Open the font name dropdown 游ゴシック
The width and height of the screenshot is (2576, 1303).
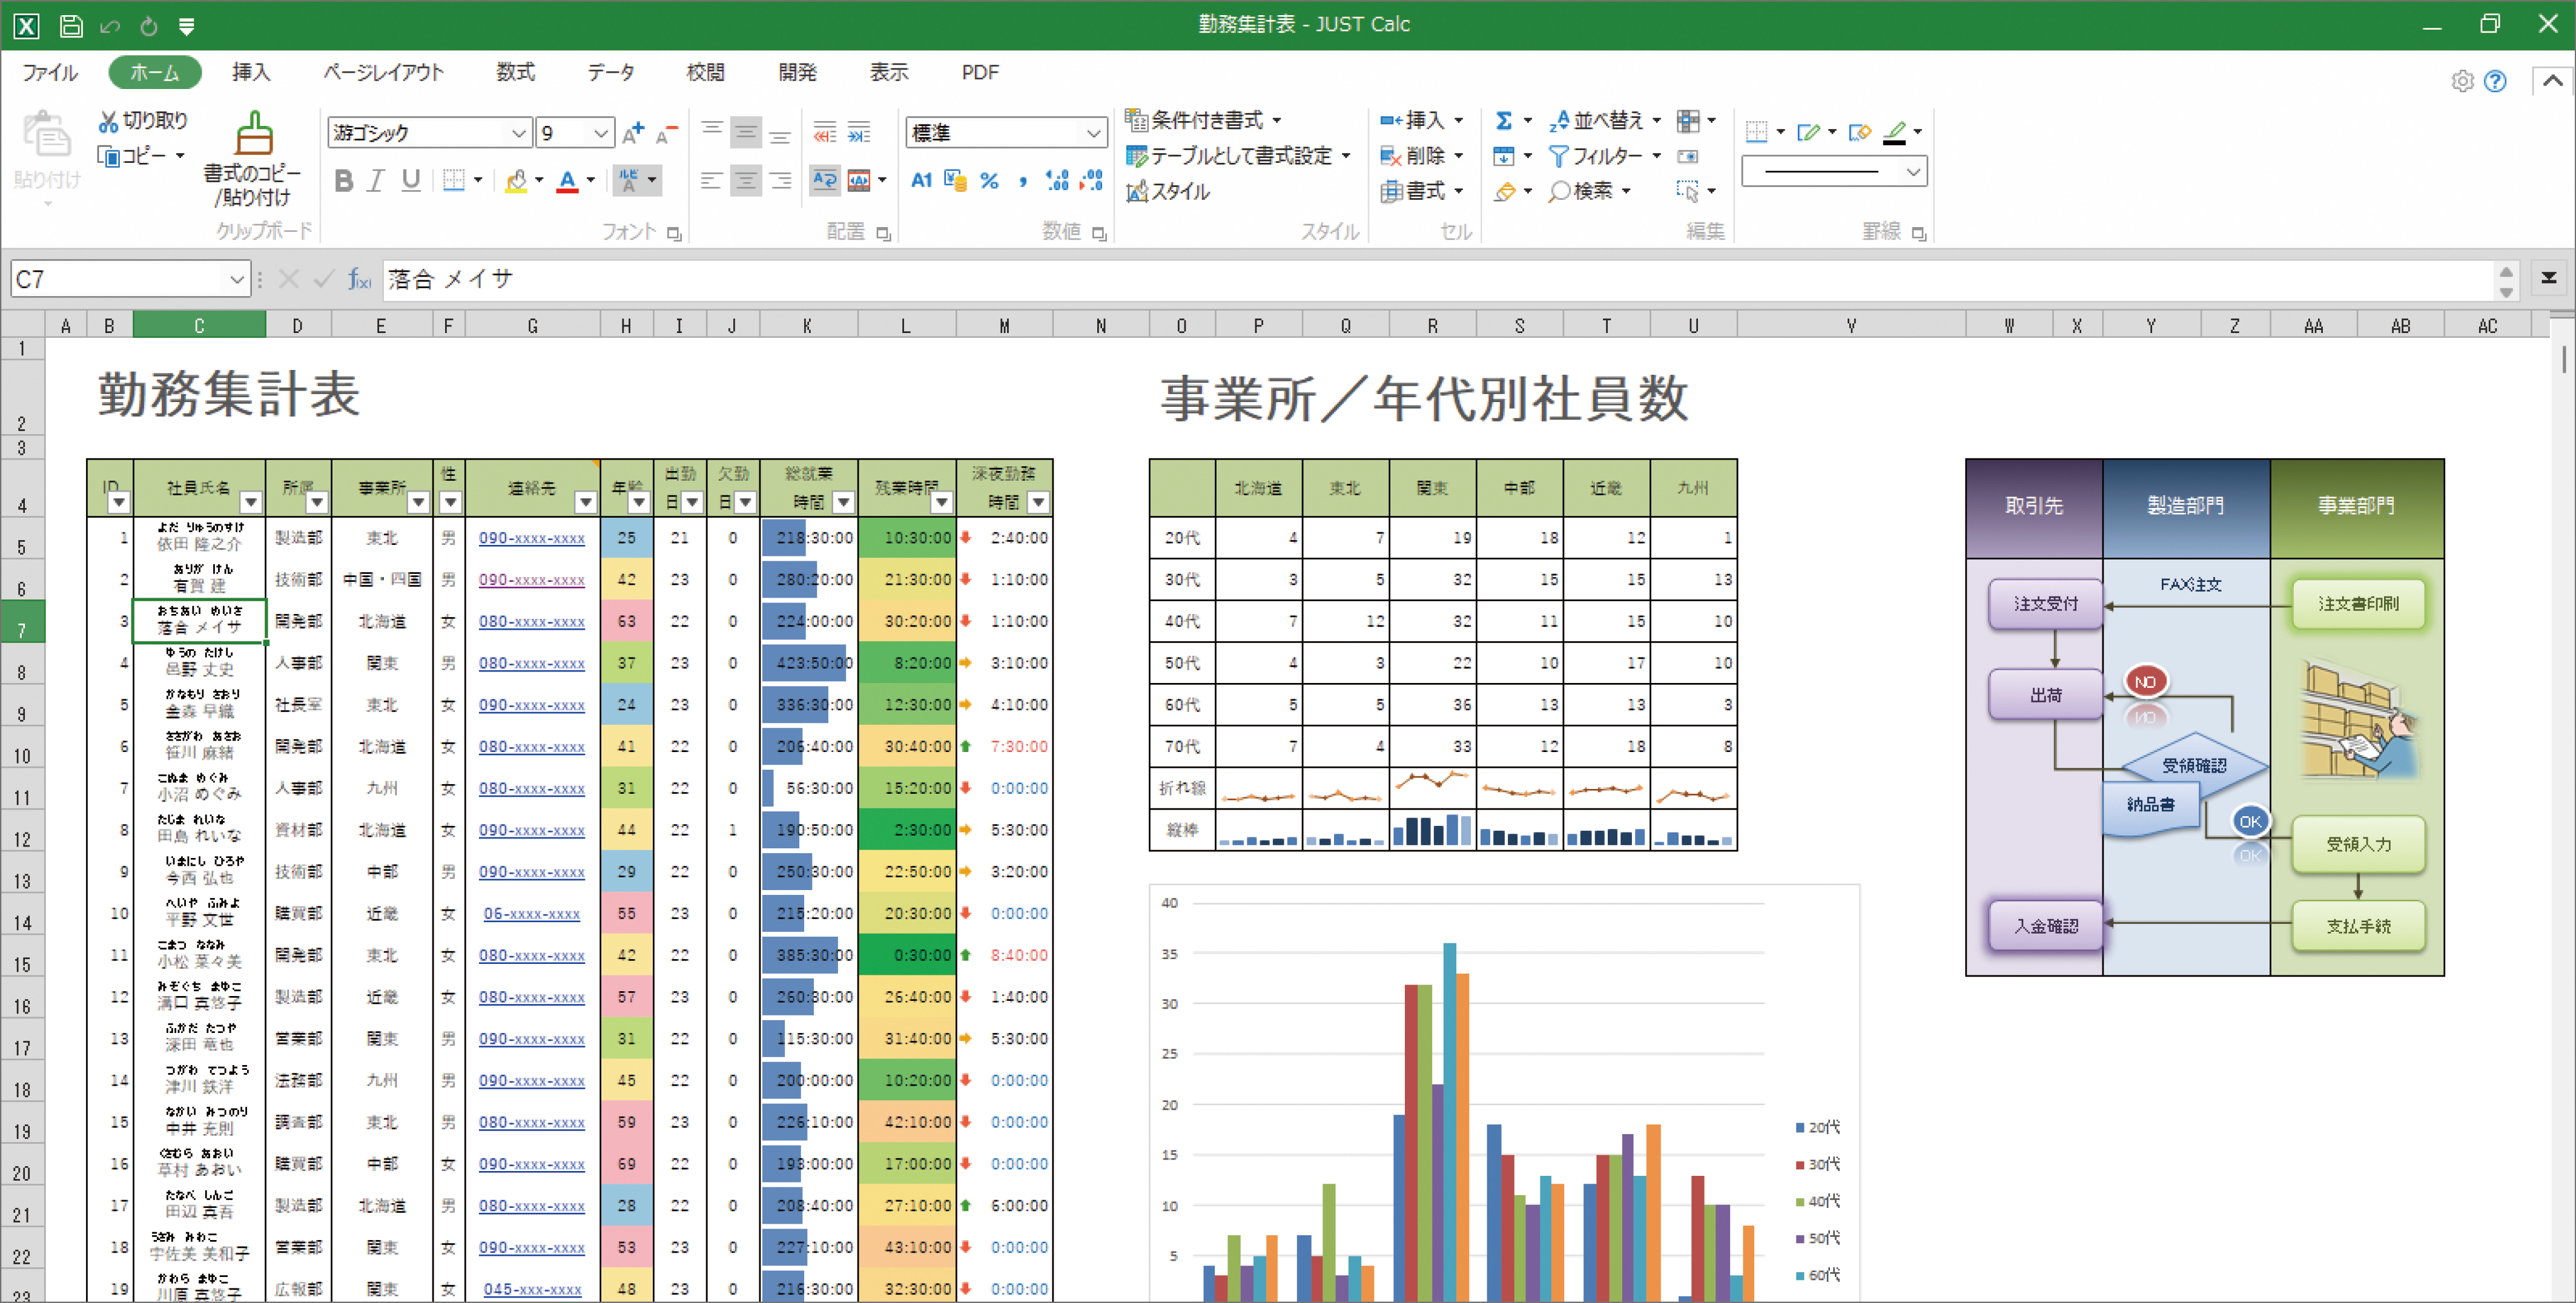[x=518, y=133]
